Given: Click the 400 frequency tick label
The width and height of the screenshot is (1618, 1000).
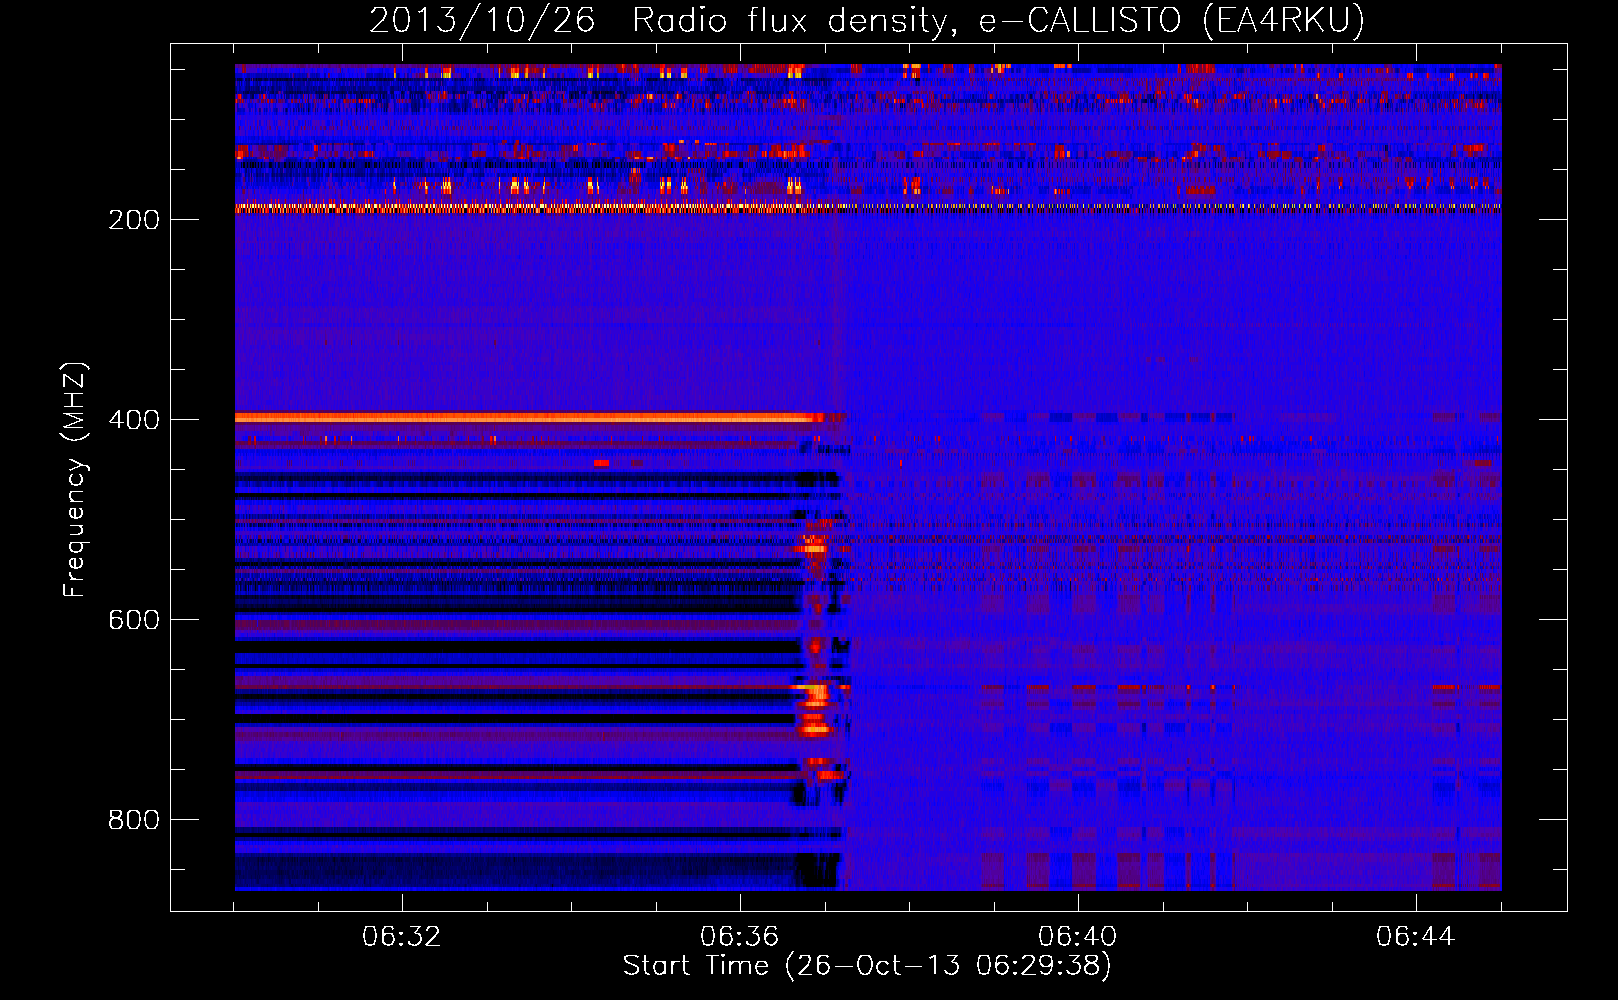Looking at the screenshot, I should point(134,420).
